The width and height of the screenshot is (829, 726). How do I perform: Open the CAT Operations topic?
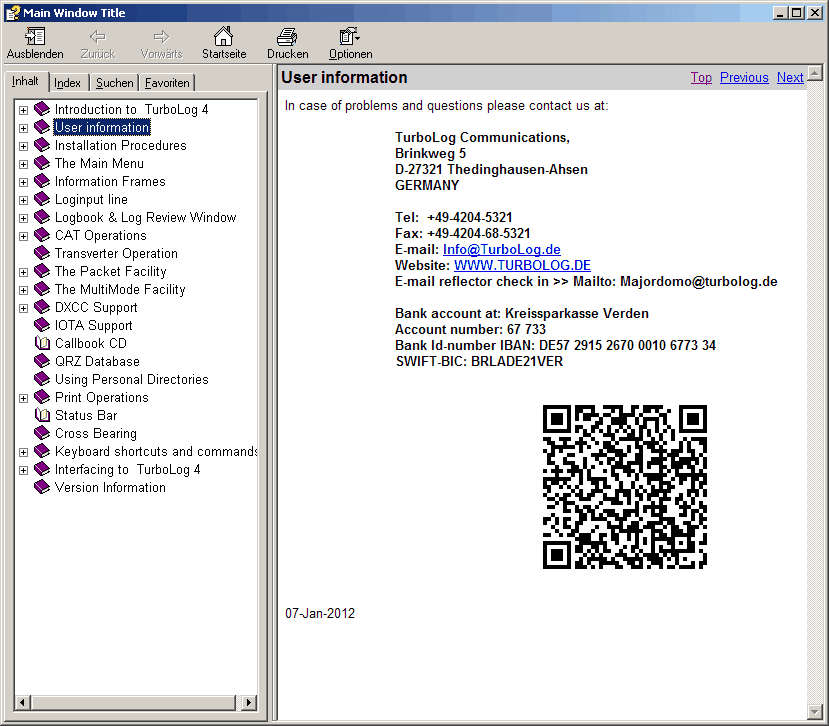pyautogui.click(x=100, y=235)
